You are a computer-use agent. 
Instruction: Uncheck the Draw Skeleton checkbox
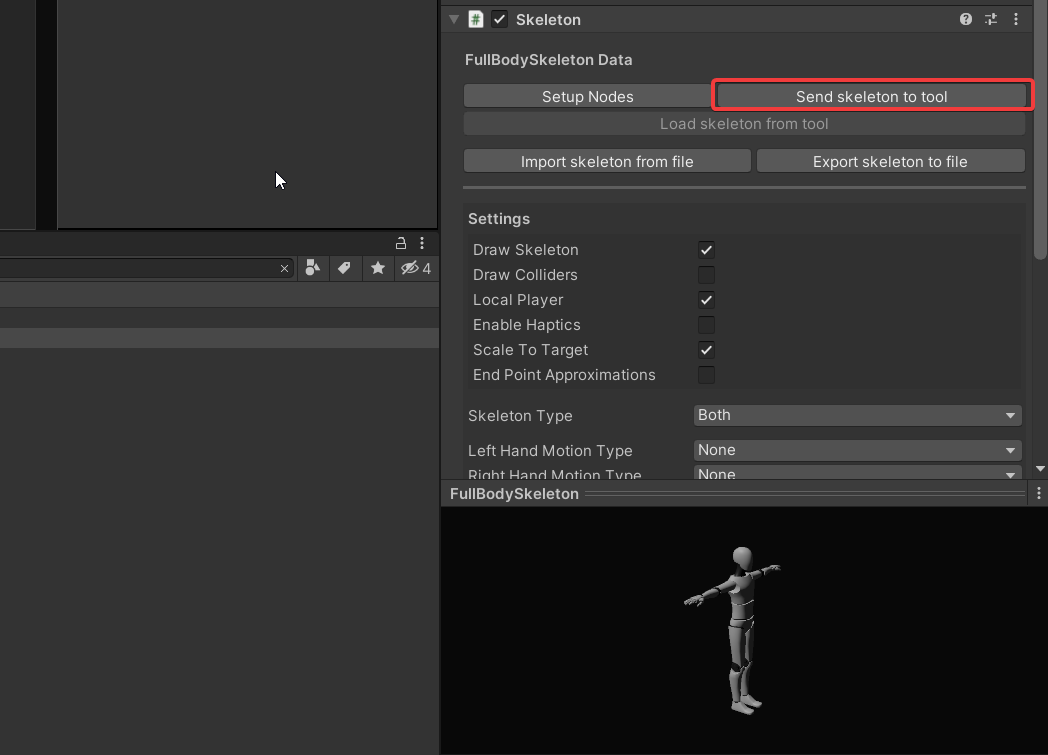click(706, 250)
